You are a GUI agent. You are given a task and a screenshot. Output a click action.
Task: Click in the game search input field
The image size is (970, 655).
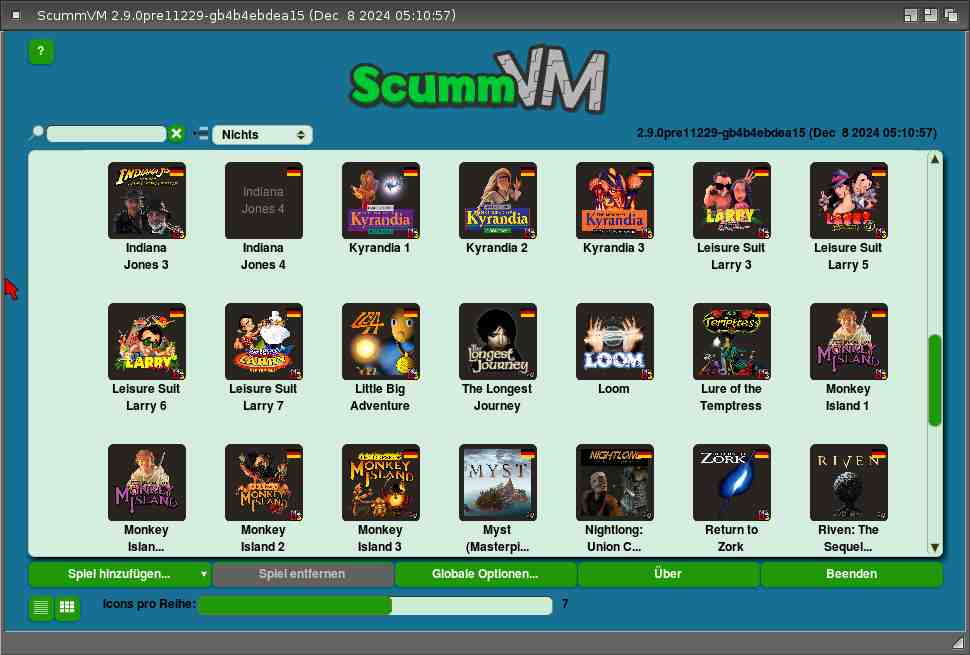[106, 134]
